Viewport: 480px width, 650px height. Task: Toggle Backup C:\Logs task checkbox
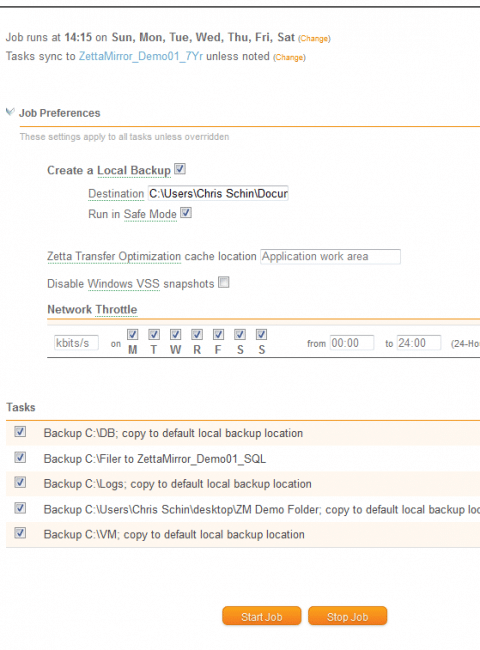[20, 483]
